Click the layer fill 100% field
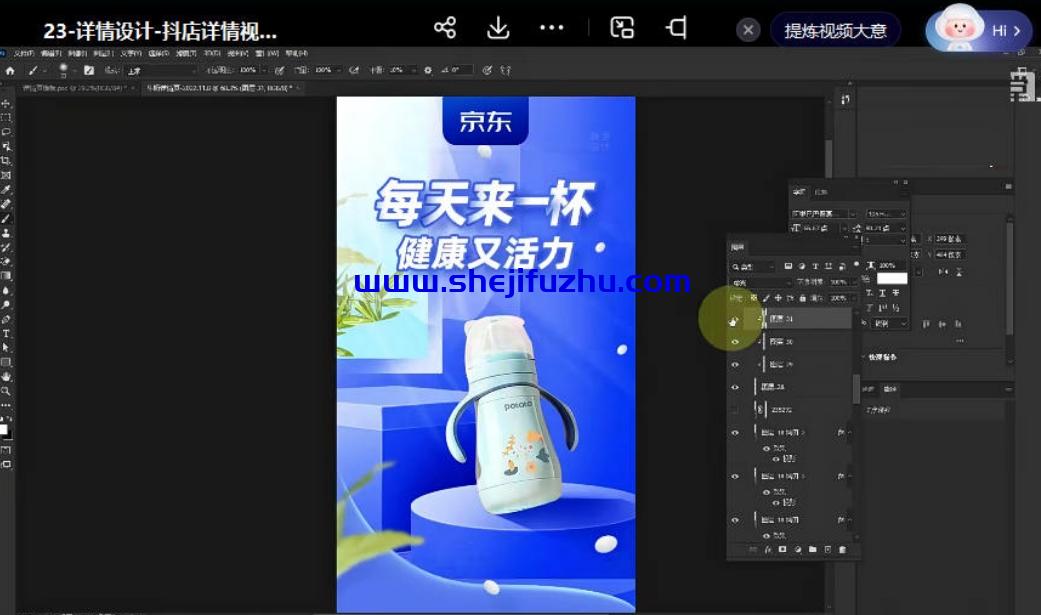The width and height of the screenshot is (1041, 615). pyautogui.click(x=839, y=298)
